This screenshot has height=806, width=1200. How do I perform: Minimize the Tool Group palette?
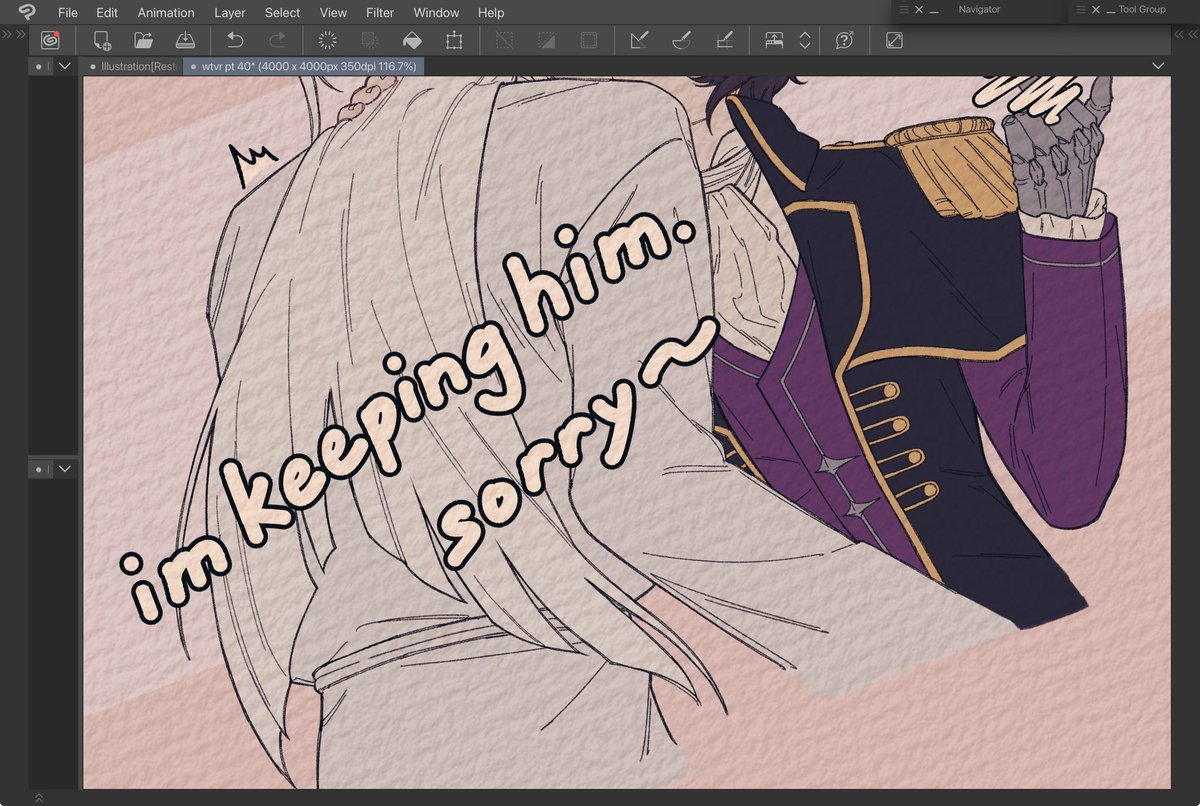click(x=1110, y=11)
